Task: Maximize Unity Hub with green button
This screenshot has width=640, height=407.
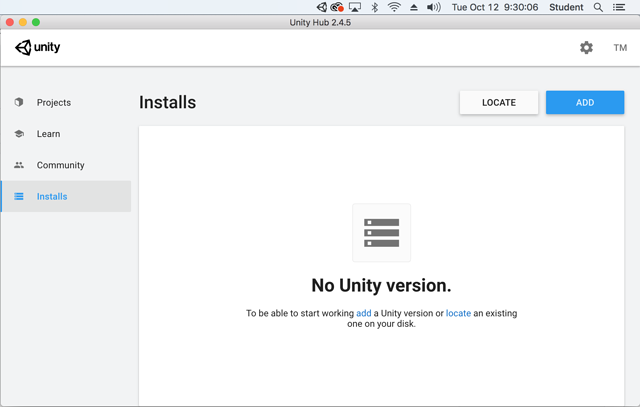Action: click(36, 22)
